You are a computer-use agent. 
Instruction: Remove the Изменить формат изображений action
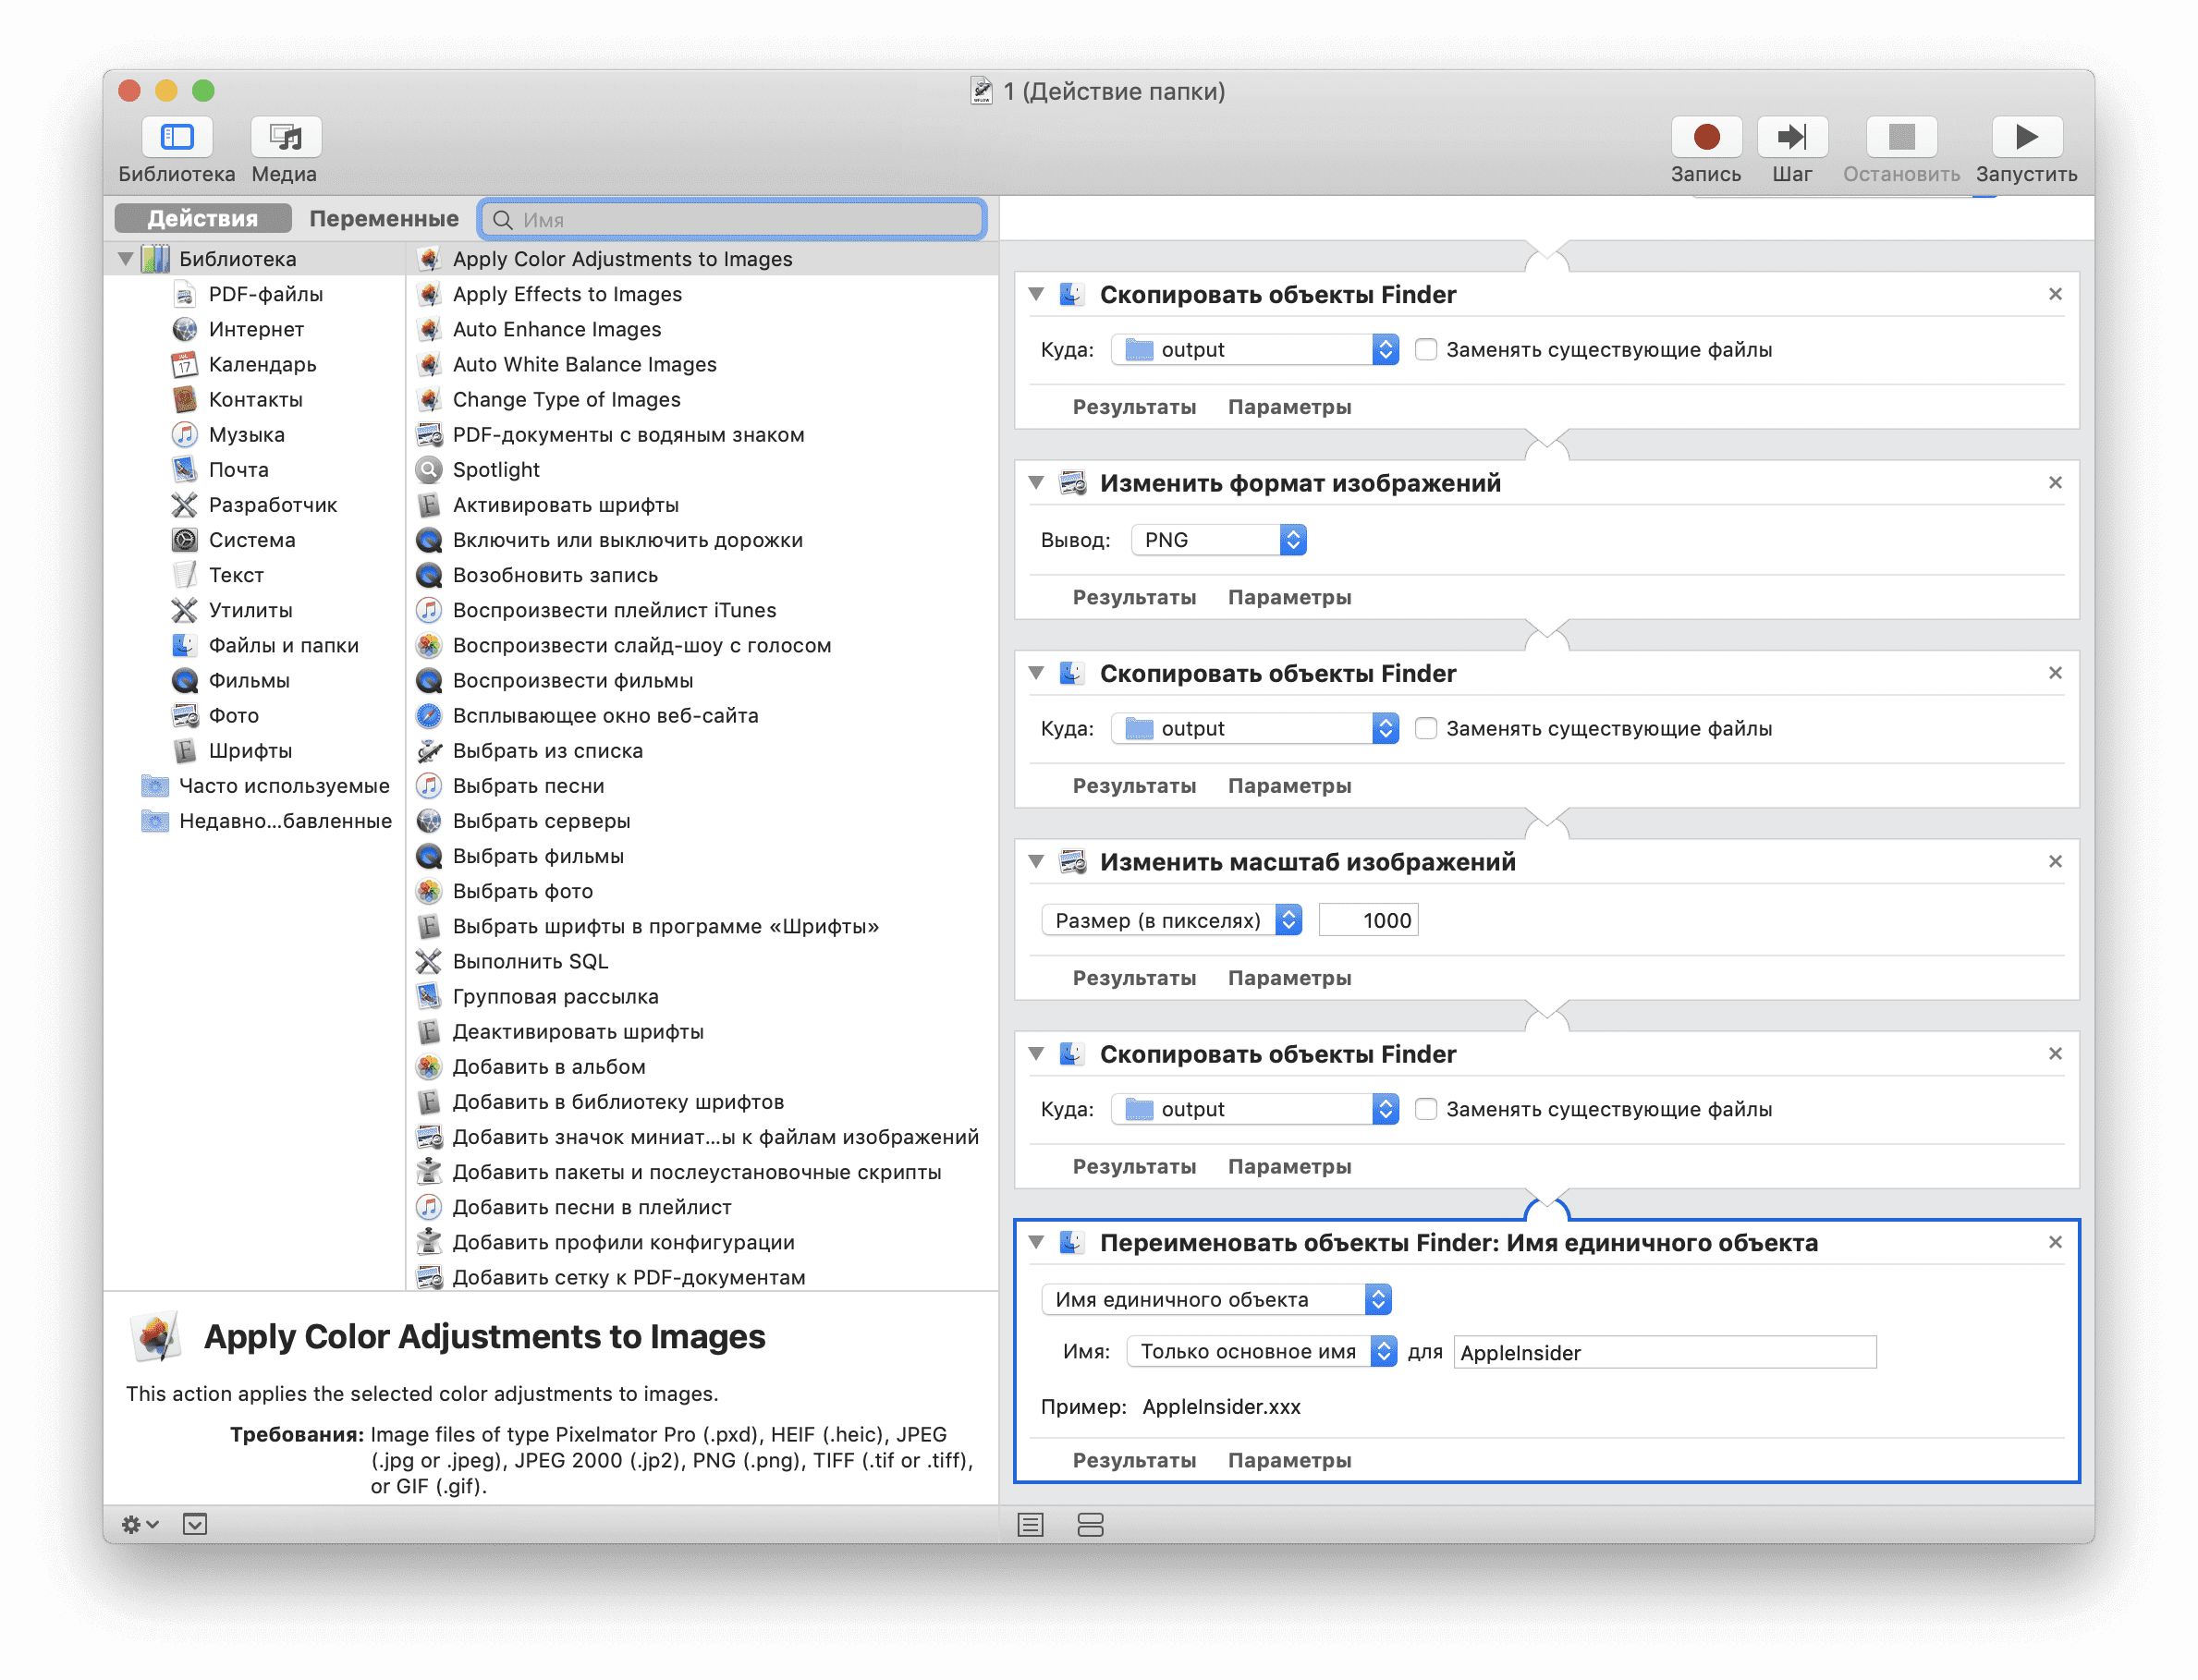pyautogui.click(x=2055, y=482)
